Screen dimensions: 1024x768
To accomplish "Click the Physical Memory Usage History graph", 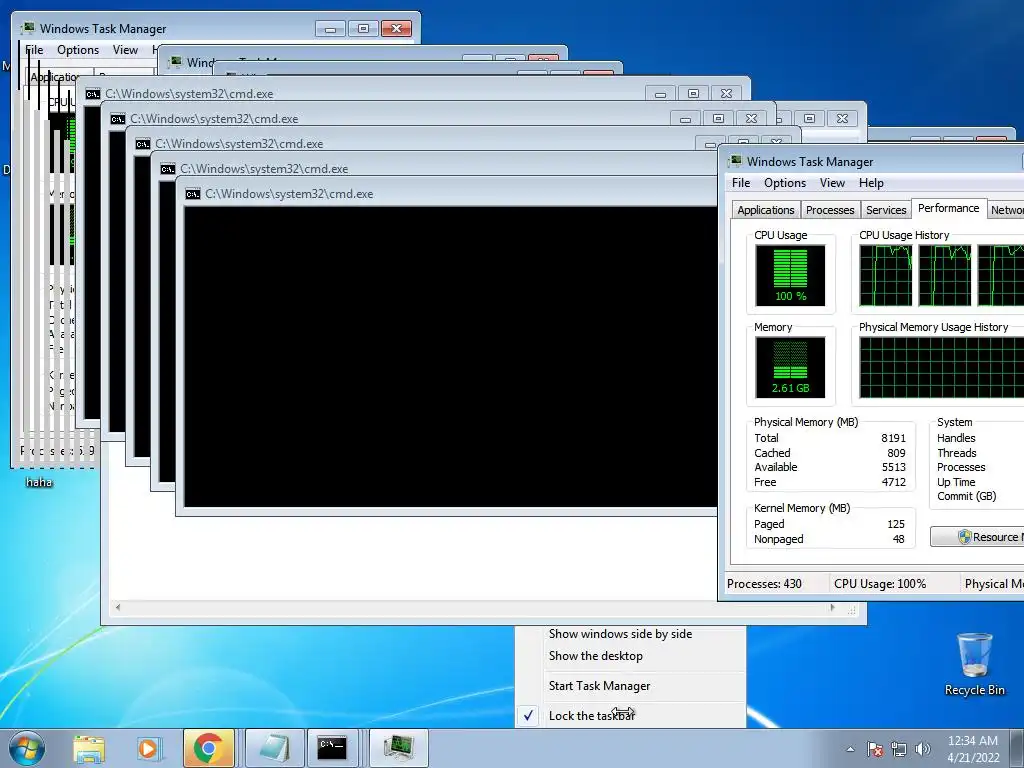I will 941,367.
